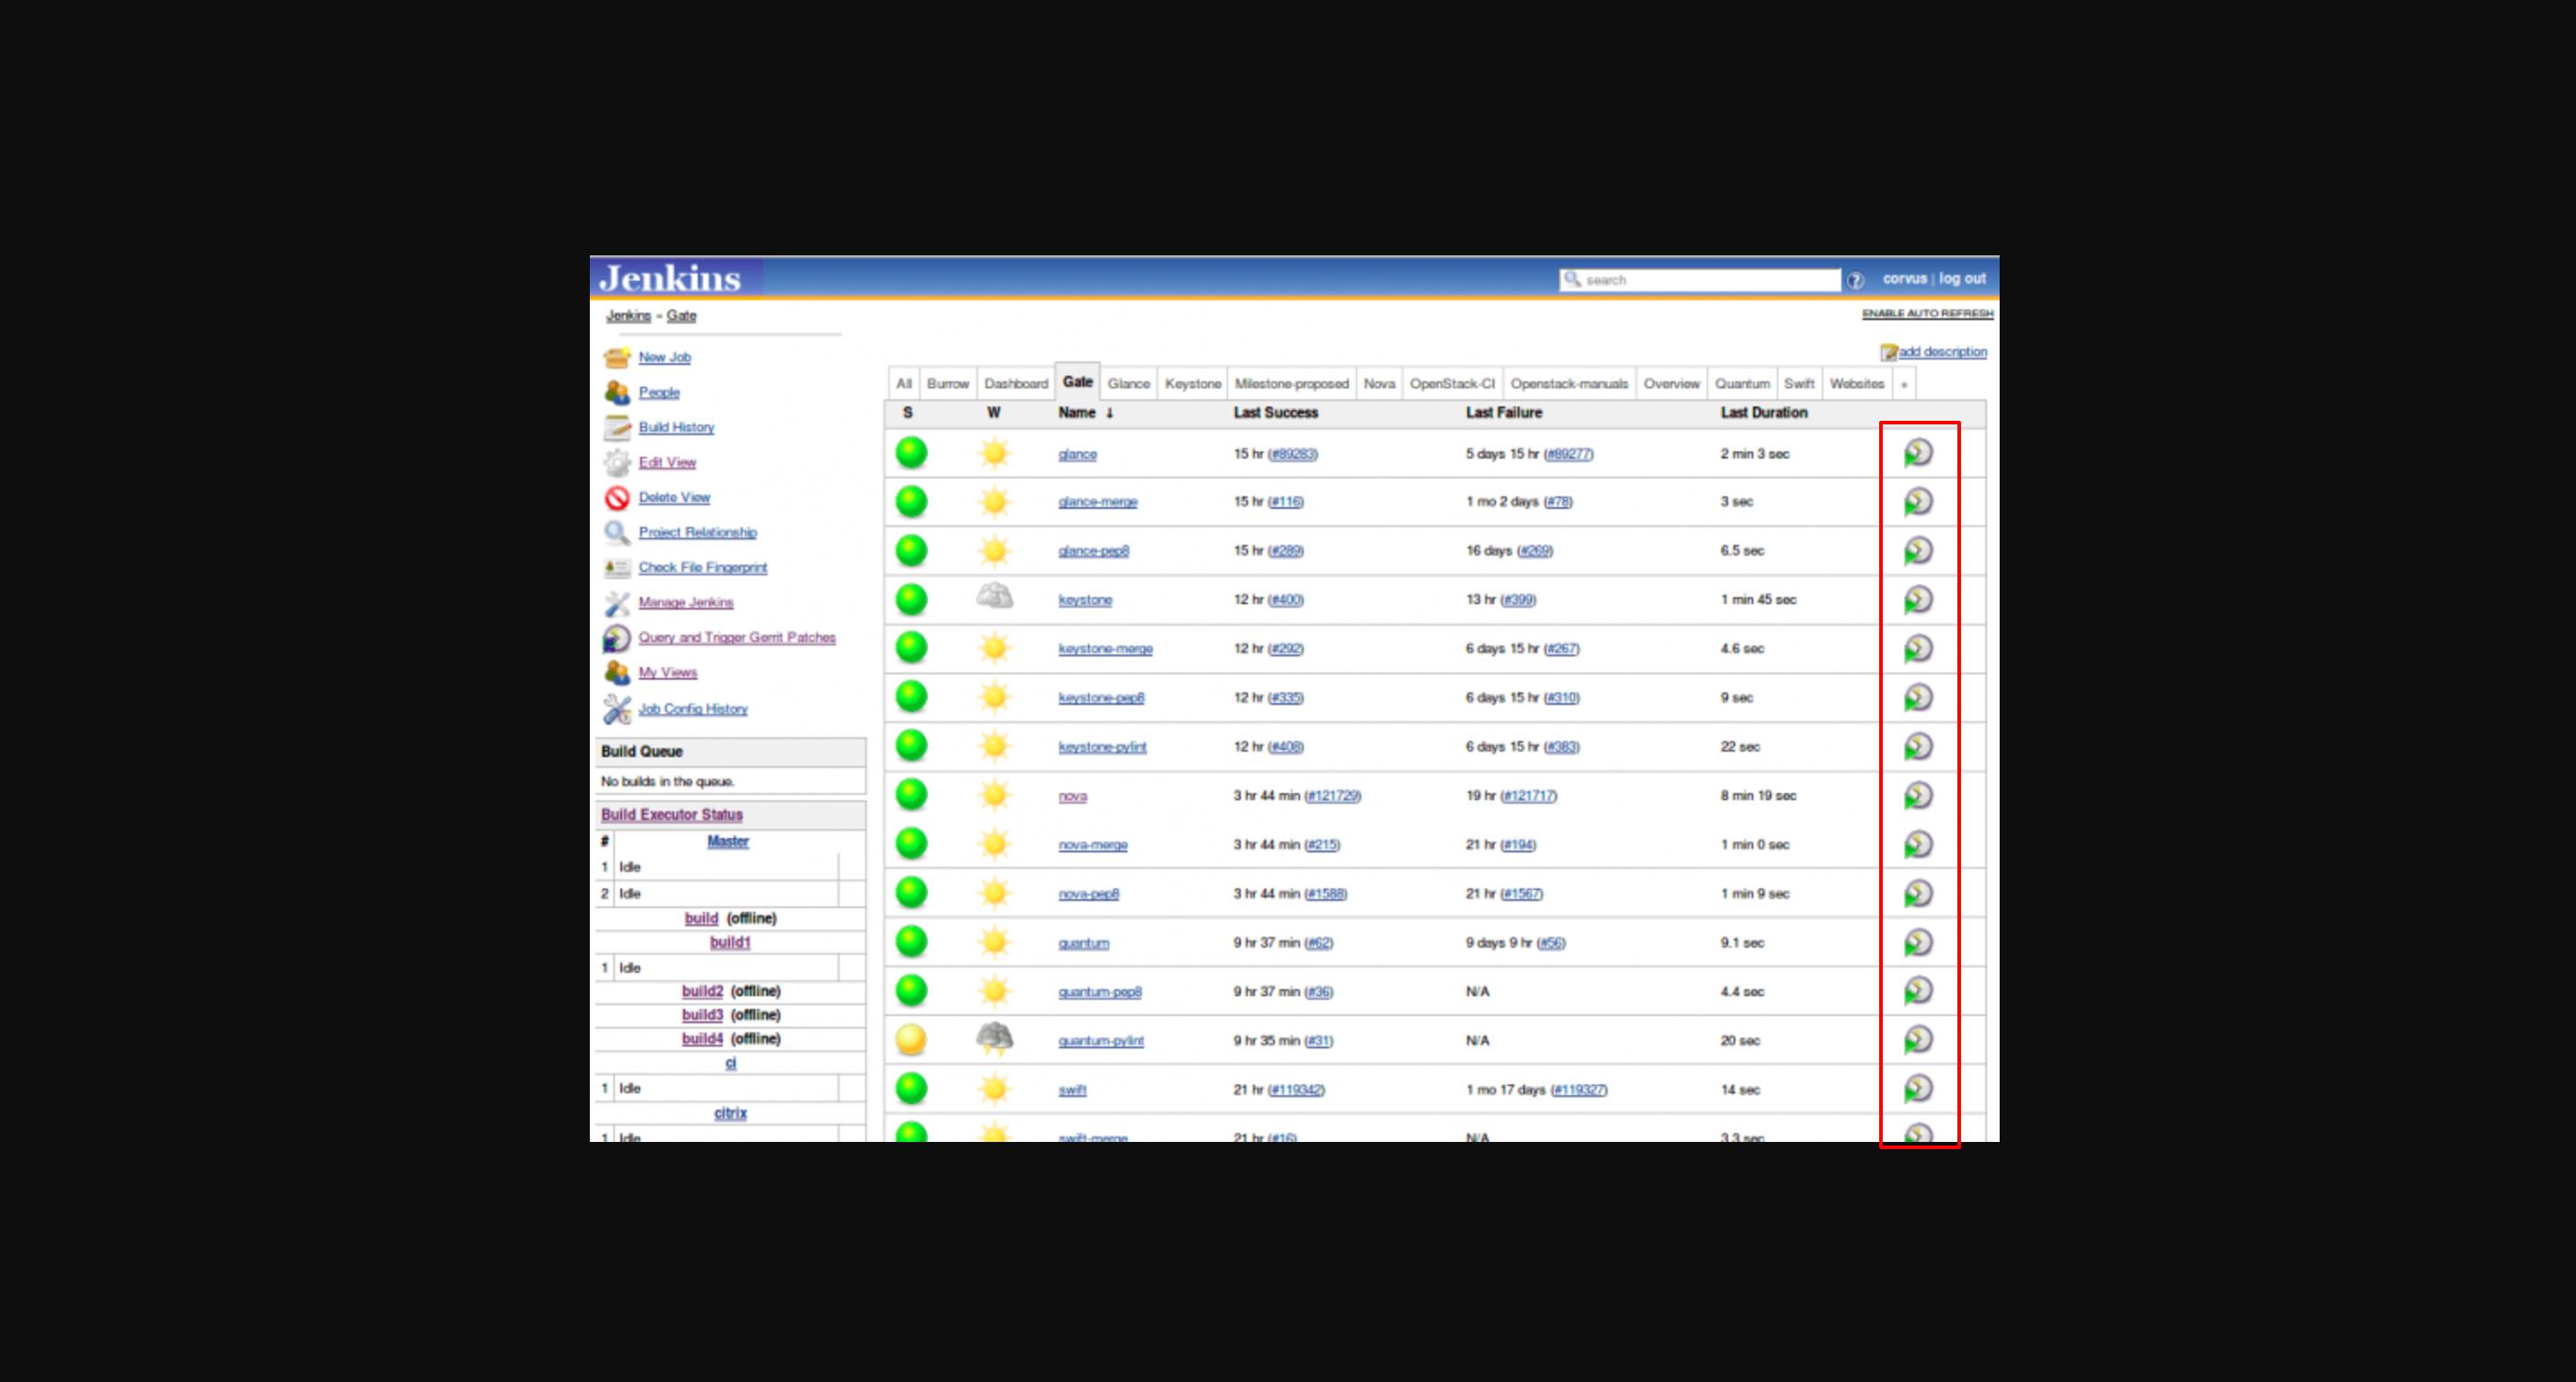The width and height of the screenshot is (2576, 1382).
Task: Click the storm weather icon for quantum-pylint
Action: click(994, 1039)
